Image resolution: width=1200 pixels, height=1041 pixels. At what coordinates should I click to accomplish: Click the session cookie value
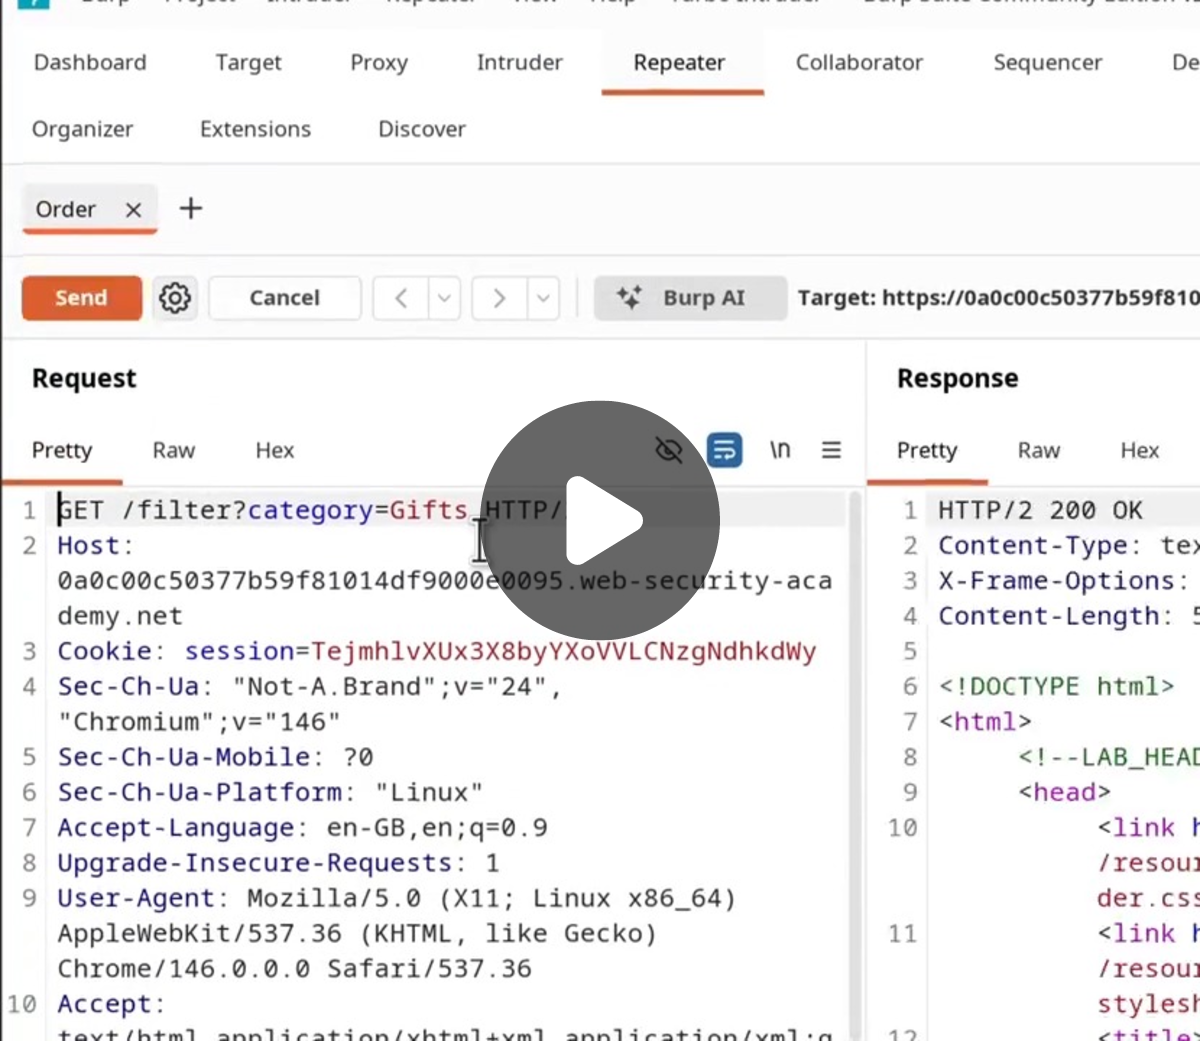point(563,651)
